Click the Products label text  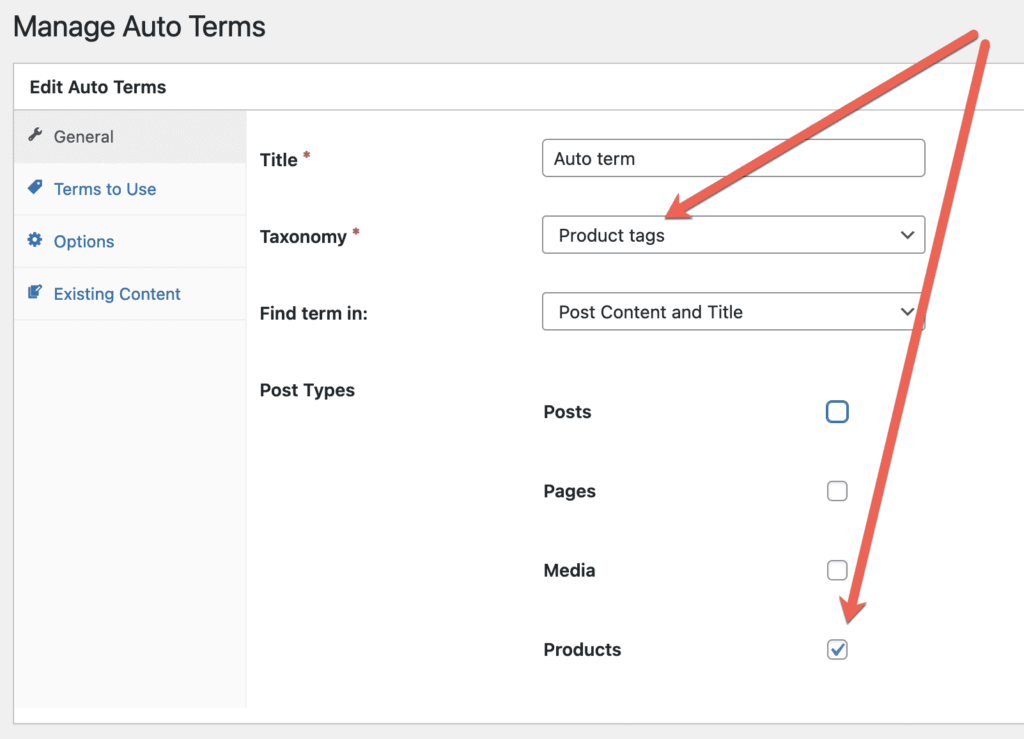(x=583, y=650)
